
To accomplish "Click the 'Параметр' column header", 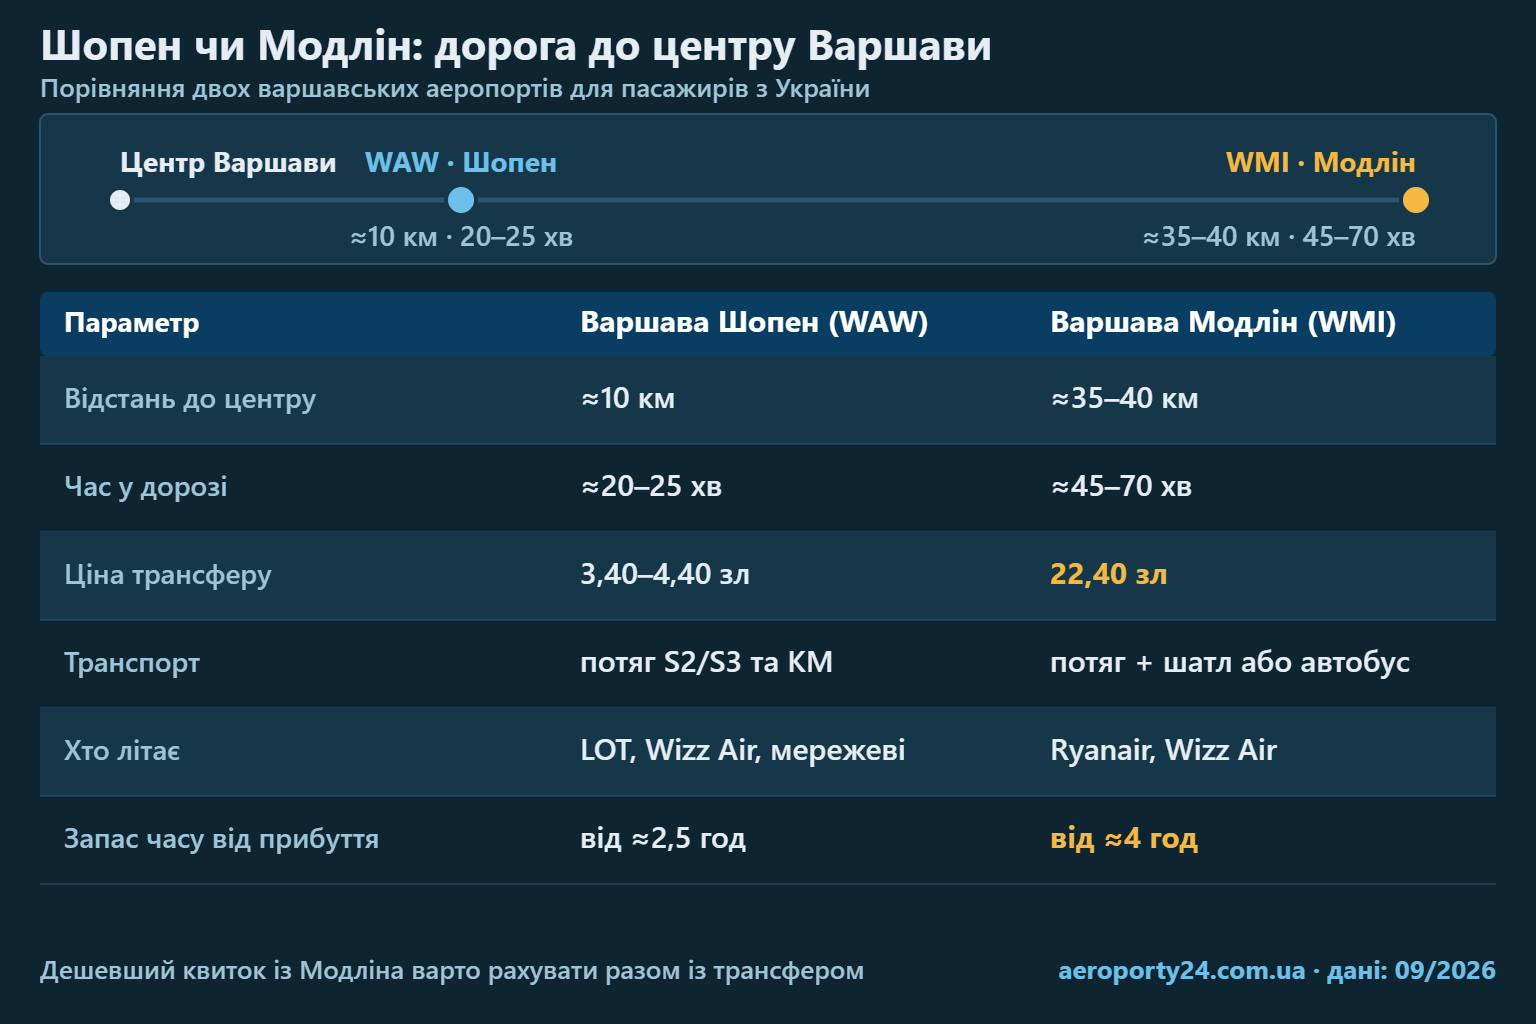I will (132, 323).
